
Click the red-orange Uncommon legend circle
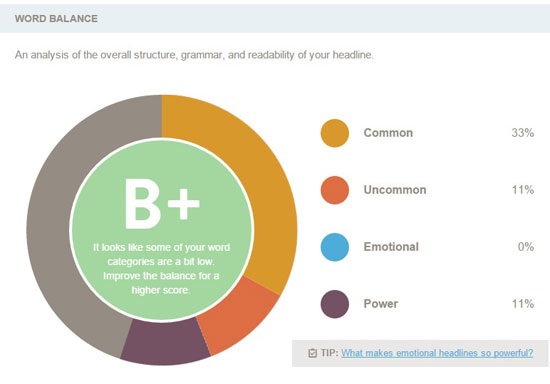(335, 190)
